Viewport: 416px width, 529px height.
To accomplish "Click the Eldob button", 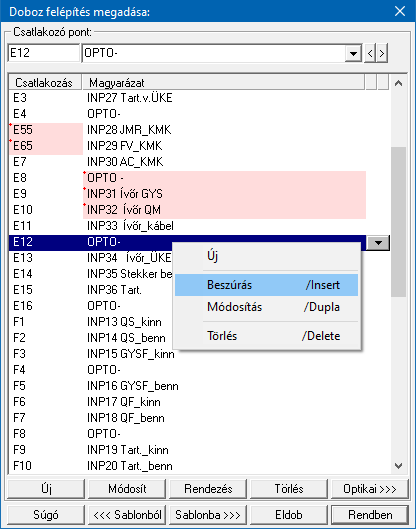I will click(x=289, y=514).
